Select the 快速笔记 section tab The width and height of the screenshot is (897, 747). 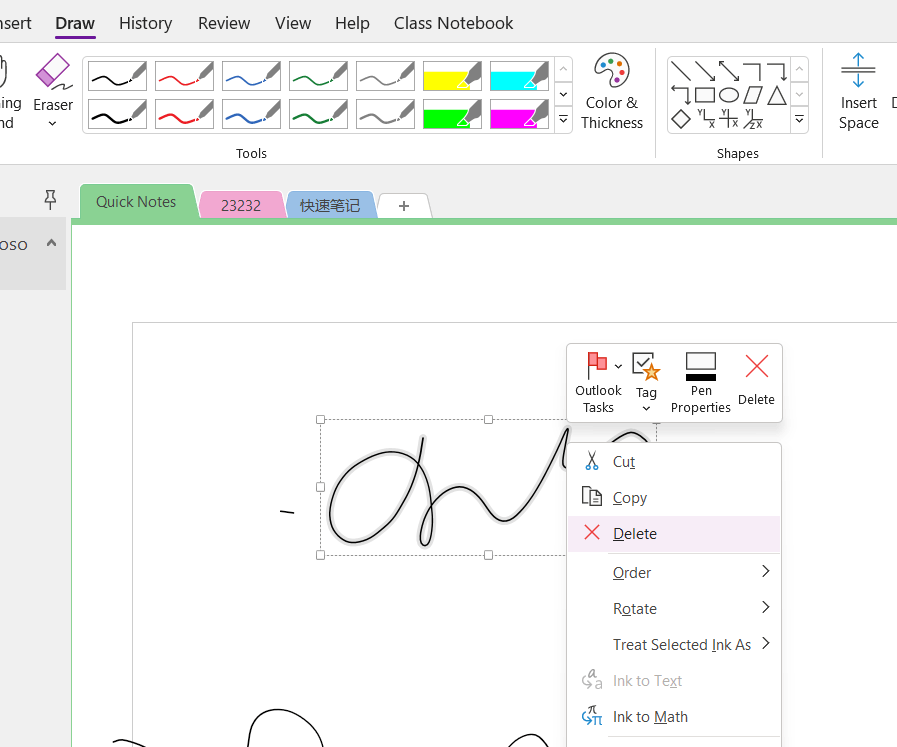[x=330, y=205]
